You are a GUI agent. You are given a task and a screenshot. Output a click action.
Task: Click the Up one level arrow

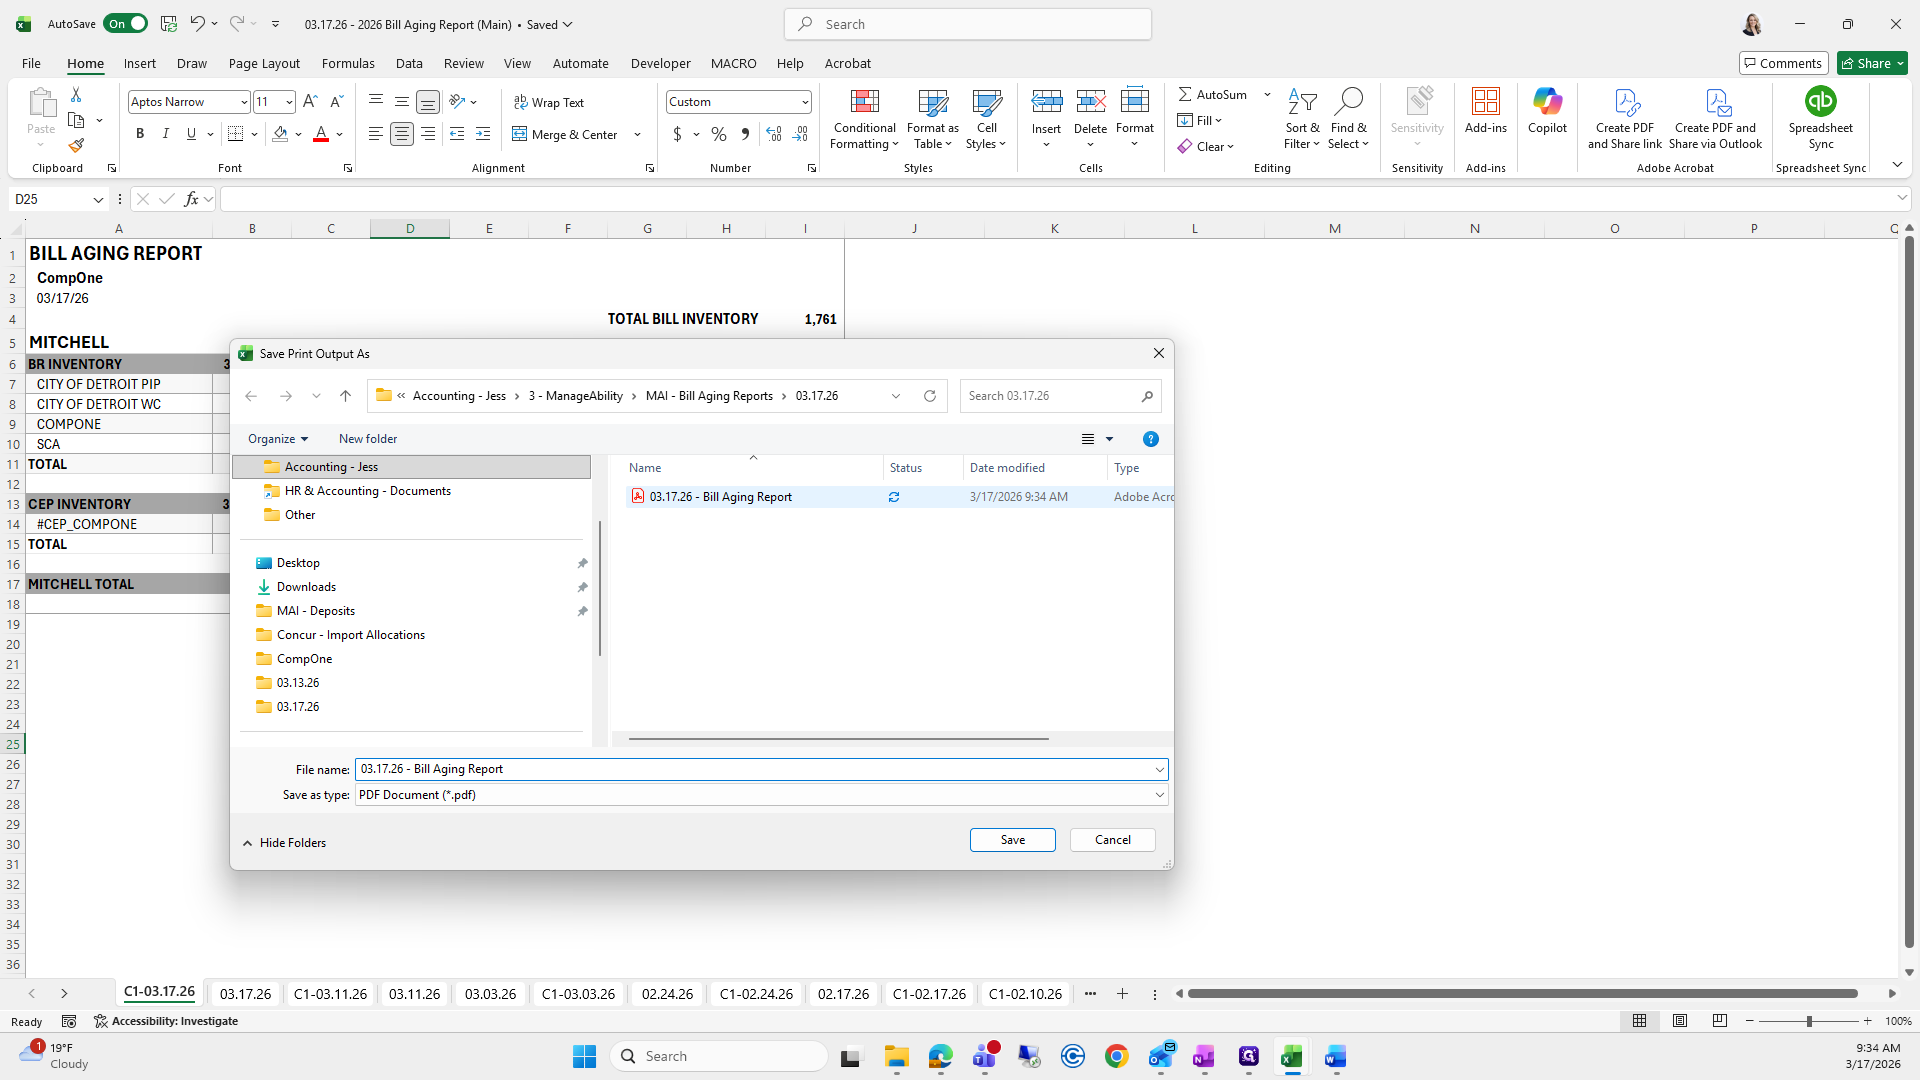(345, 396)
